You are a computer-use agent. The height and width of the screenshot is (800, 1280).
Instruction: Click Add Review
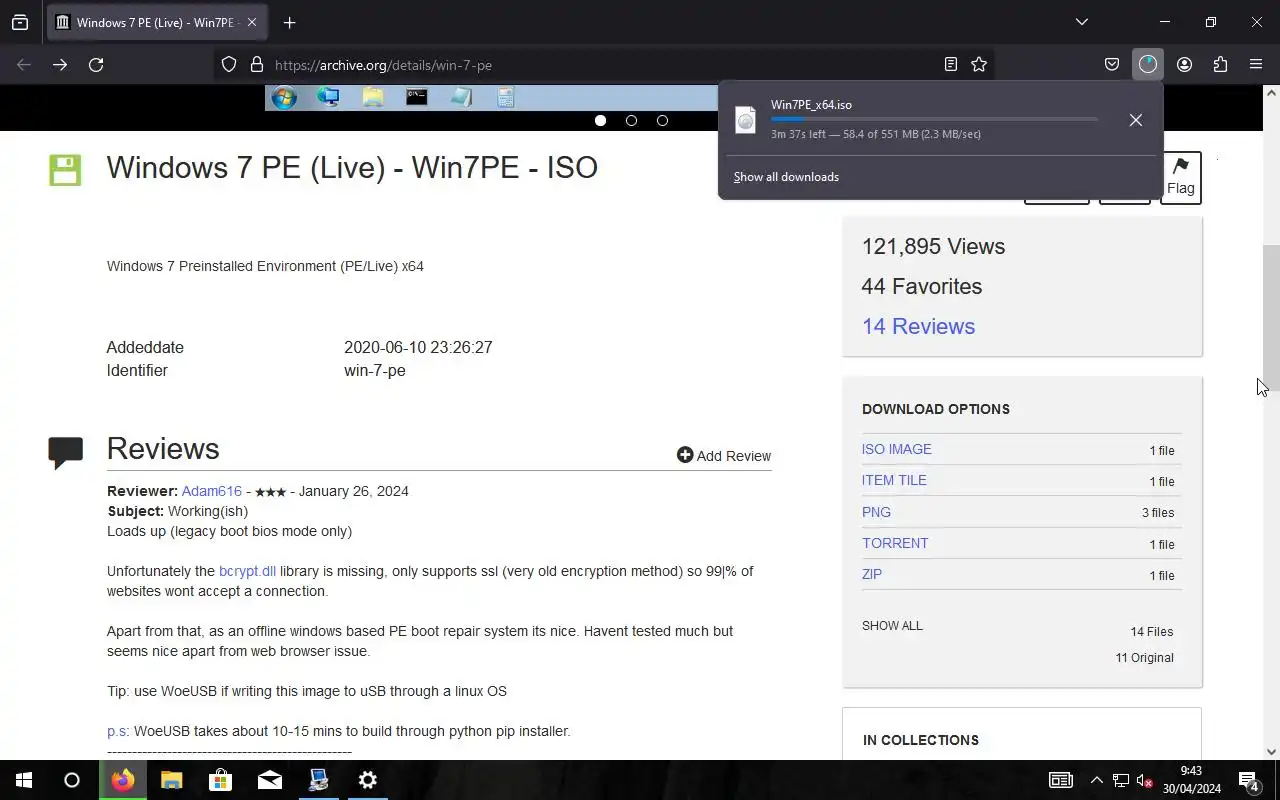click(724, 455)
